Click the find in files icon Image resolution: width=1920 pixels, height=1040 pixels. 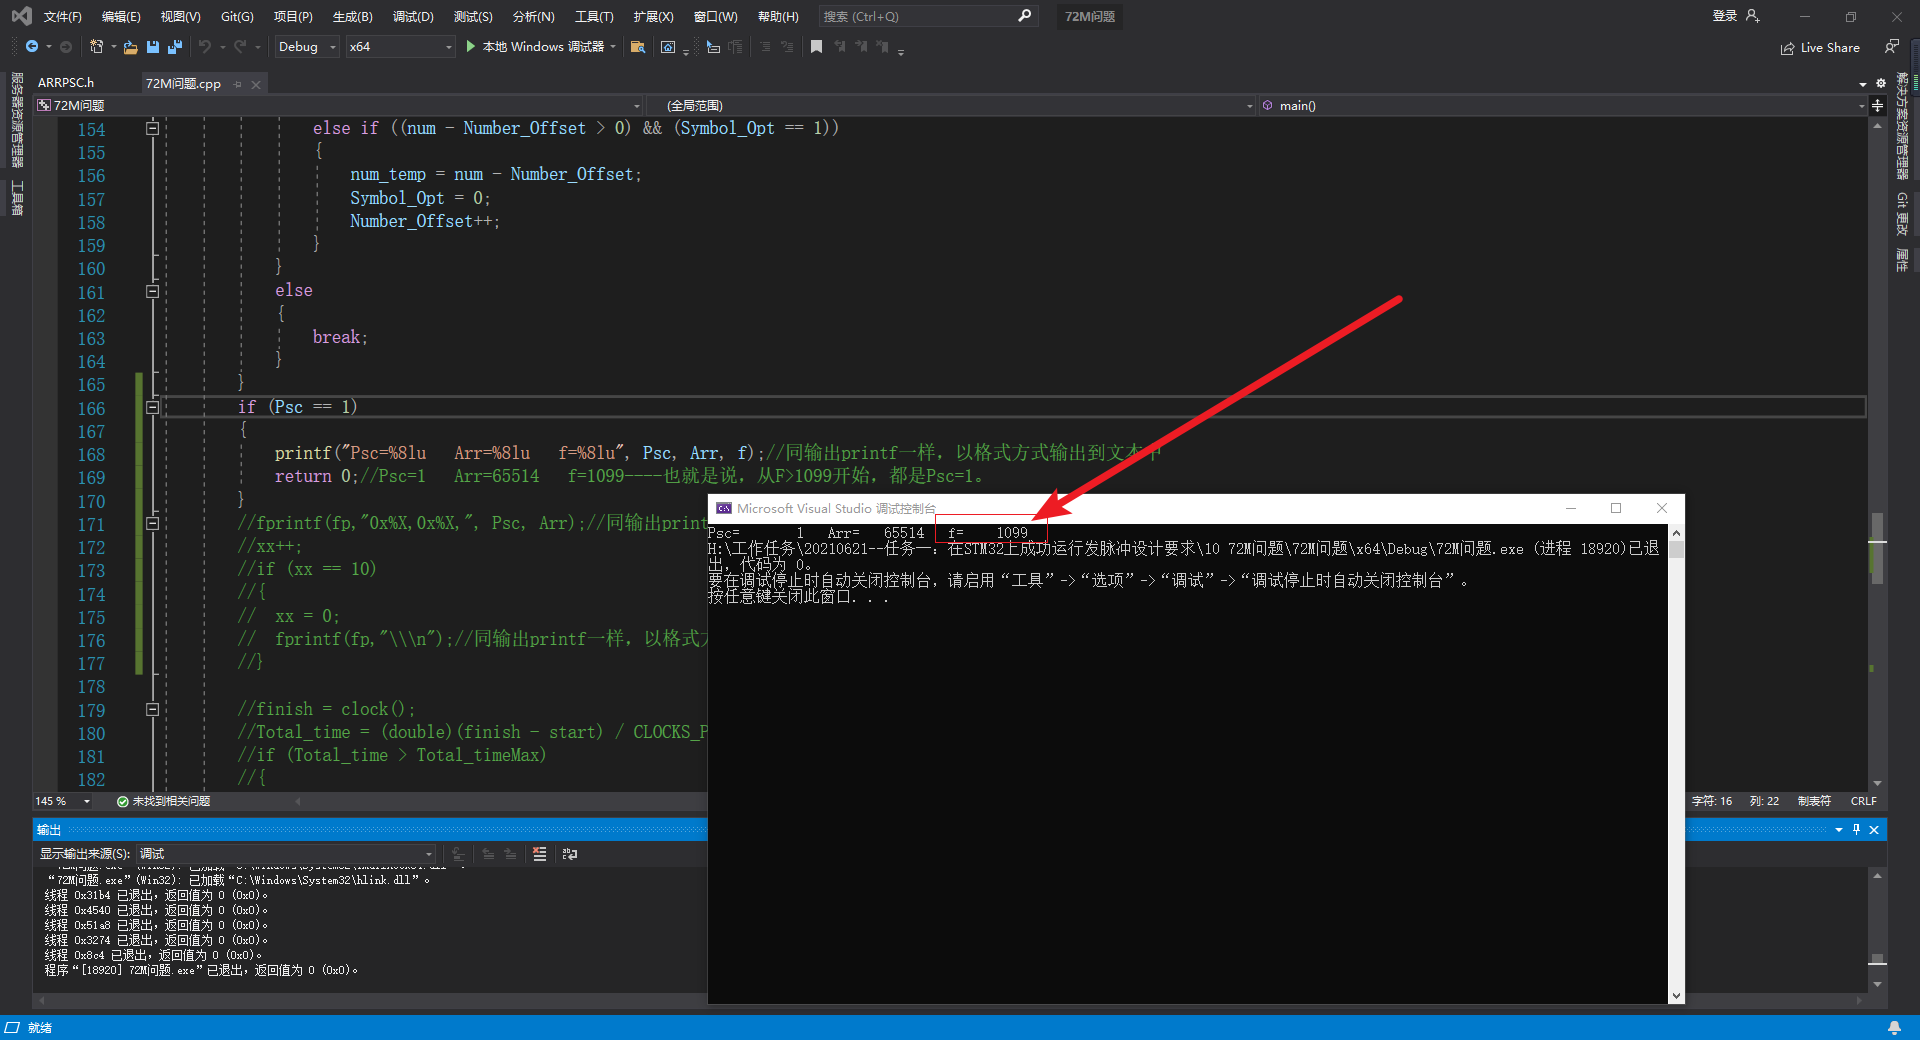pyautogui.click(x=637, y=47)
